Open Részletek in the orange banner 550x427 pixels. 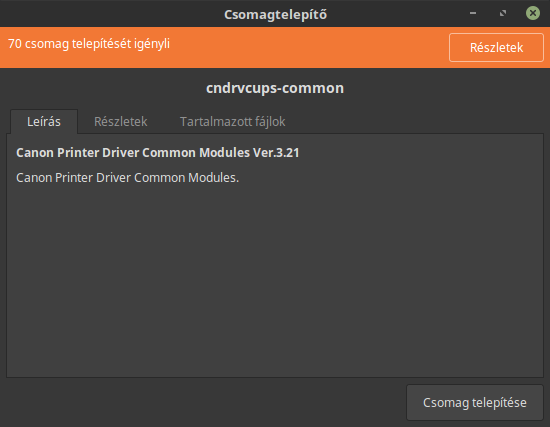tap(496, 47)
